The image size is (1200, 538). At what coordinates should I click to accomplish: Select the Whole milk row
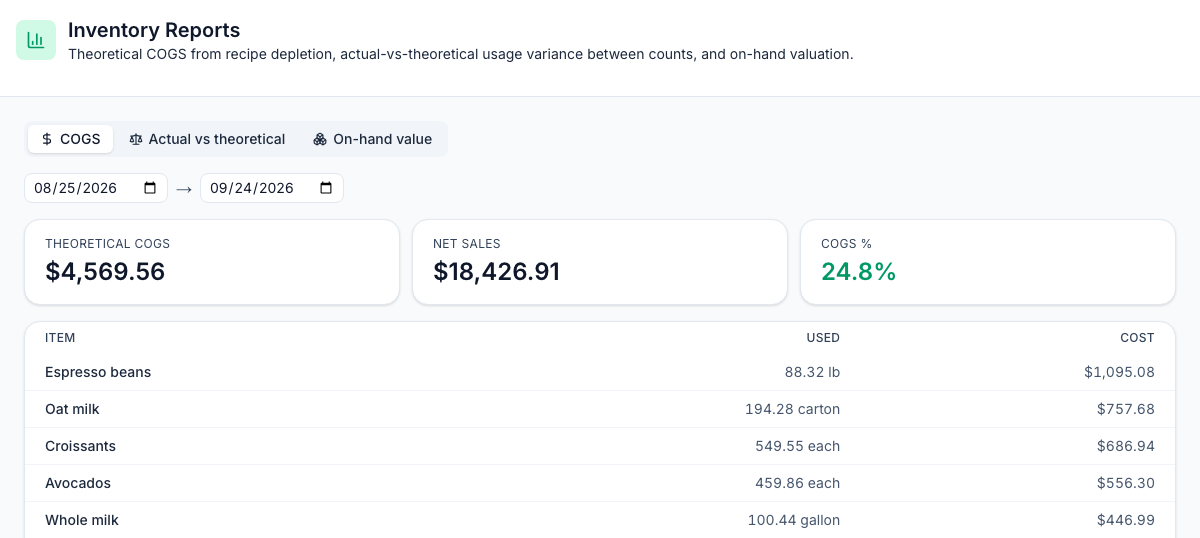click(600, 520)
